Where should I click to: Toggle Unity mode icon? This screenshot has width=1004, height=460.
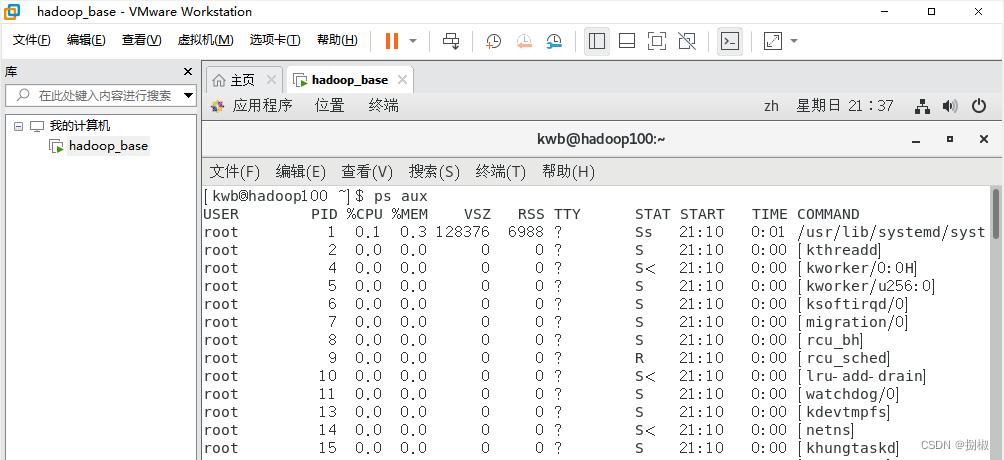click(x=687, y=41)
